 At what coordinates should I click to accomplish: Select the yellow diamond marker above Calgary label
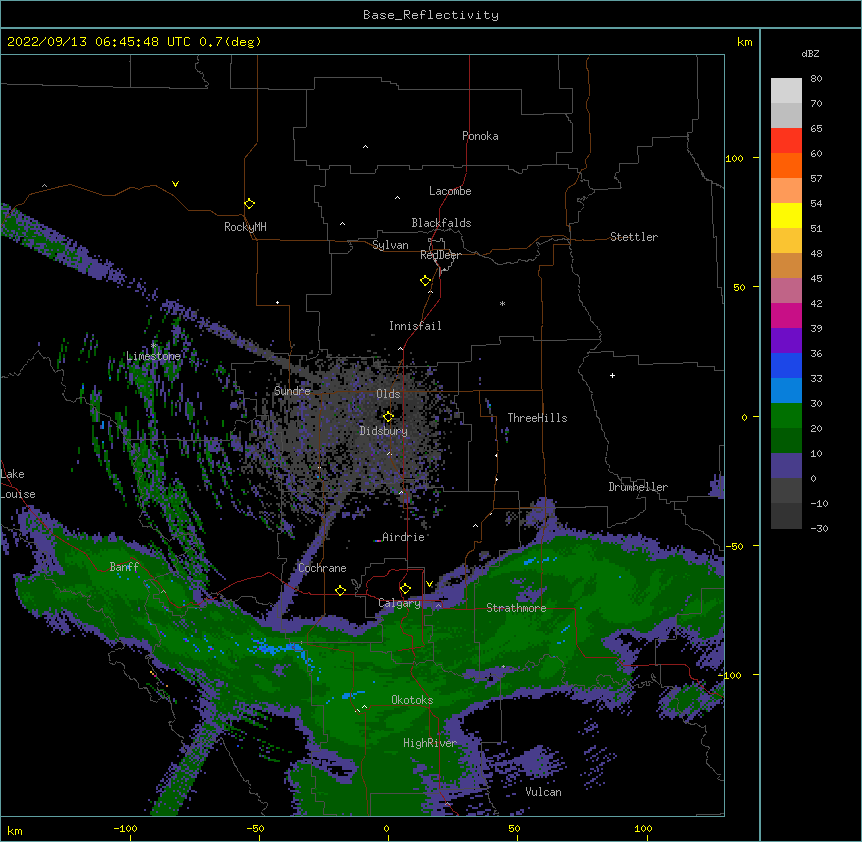tap(405, 589)
